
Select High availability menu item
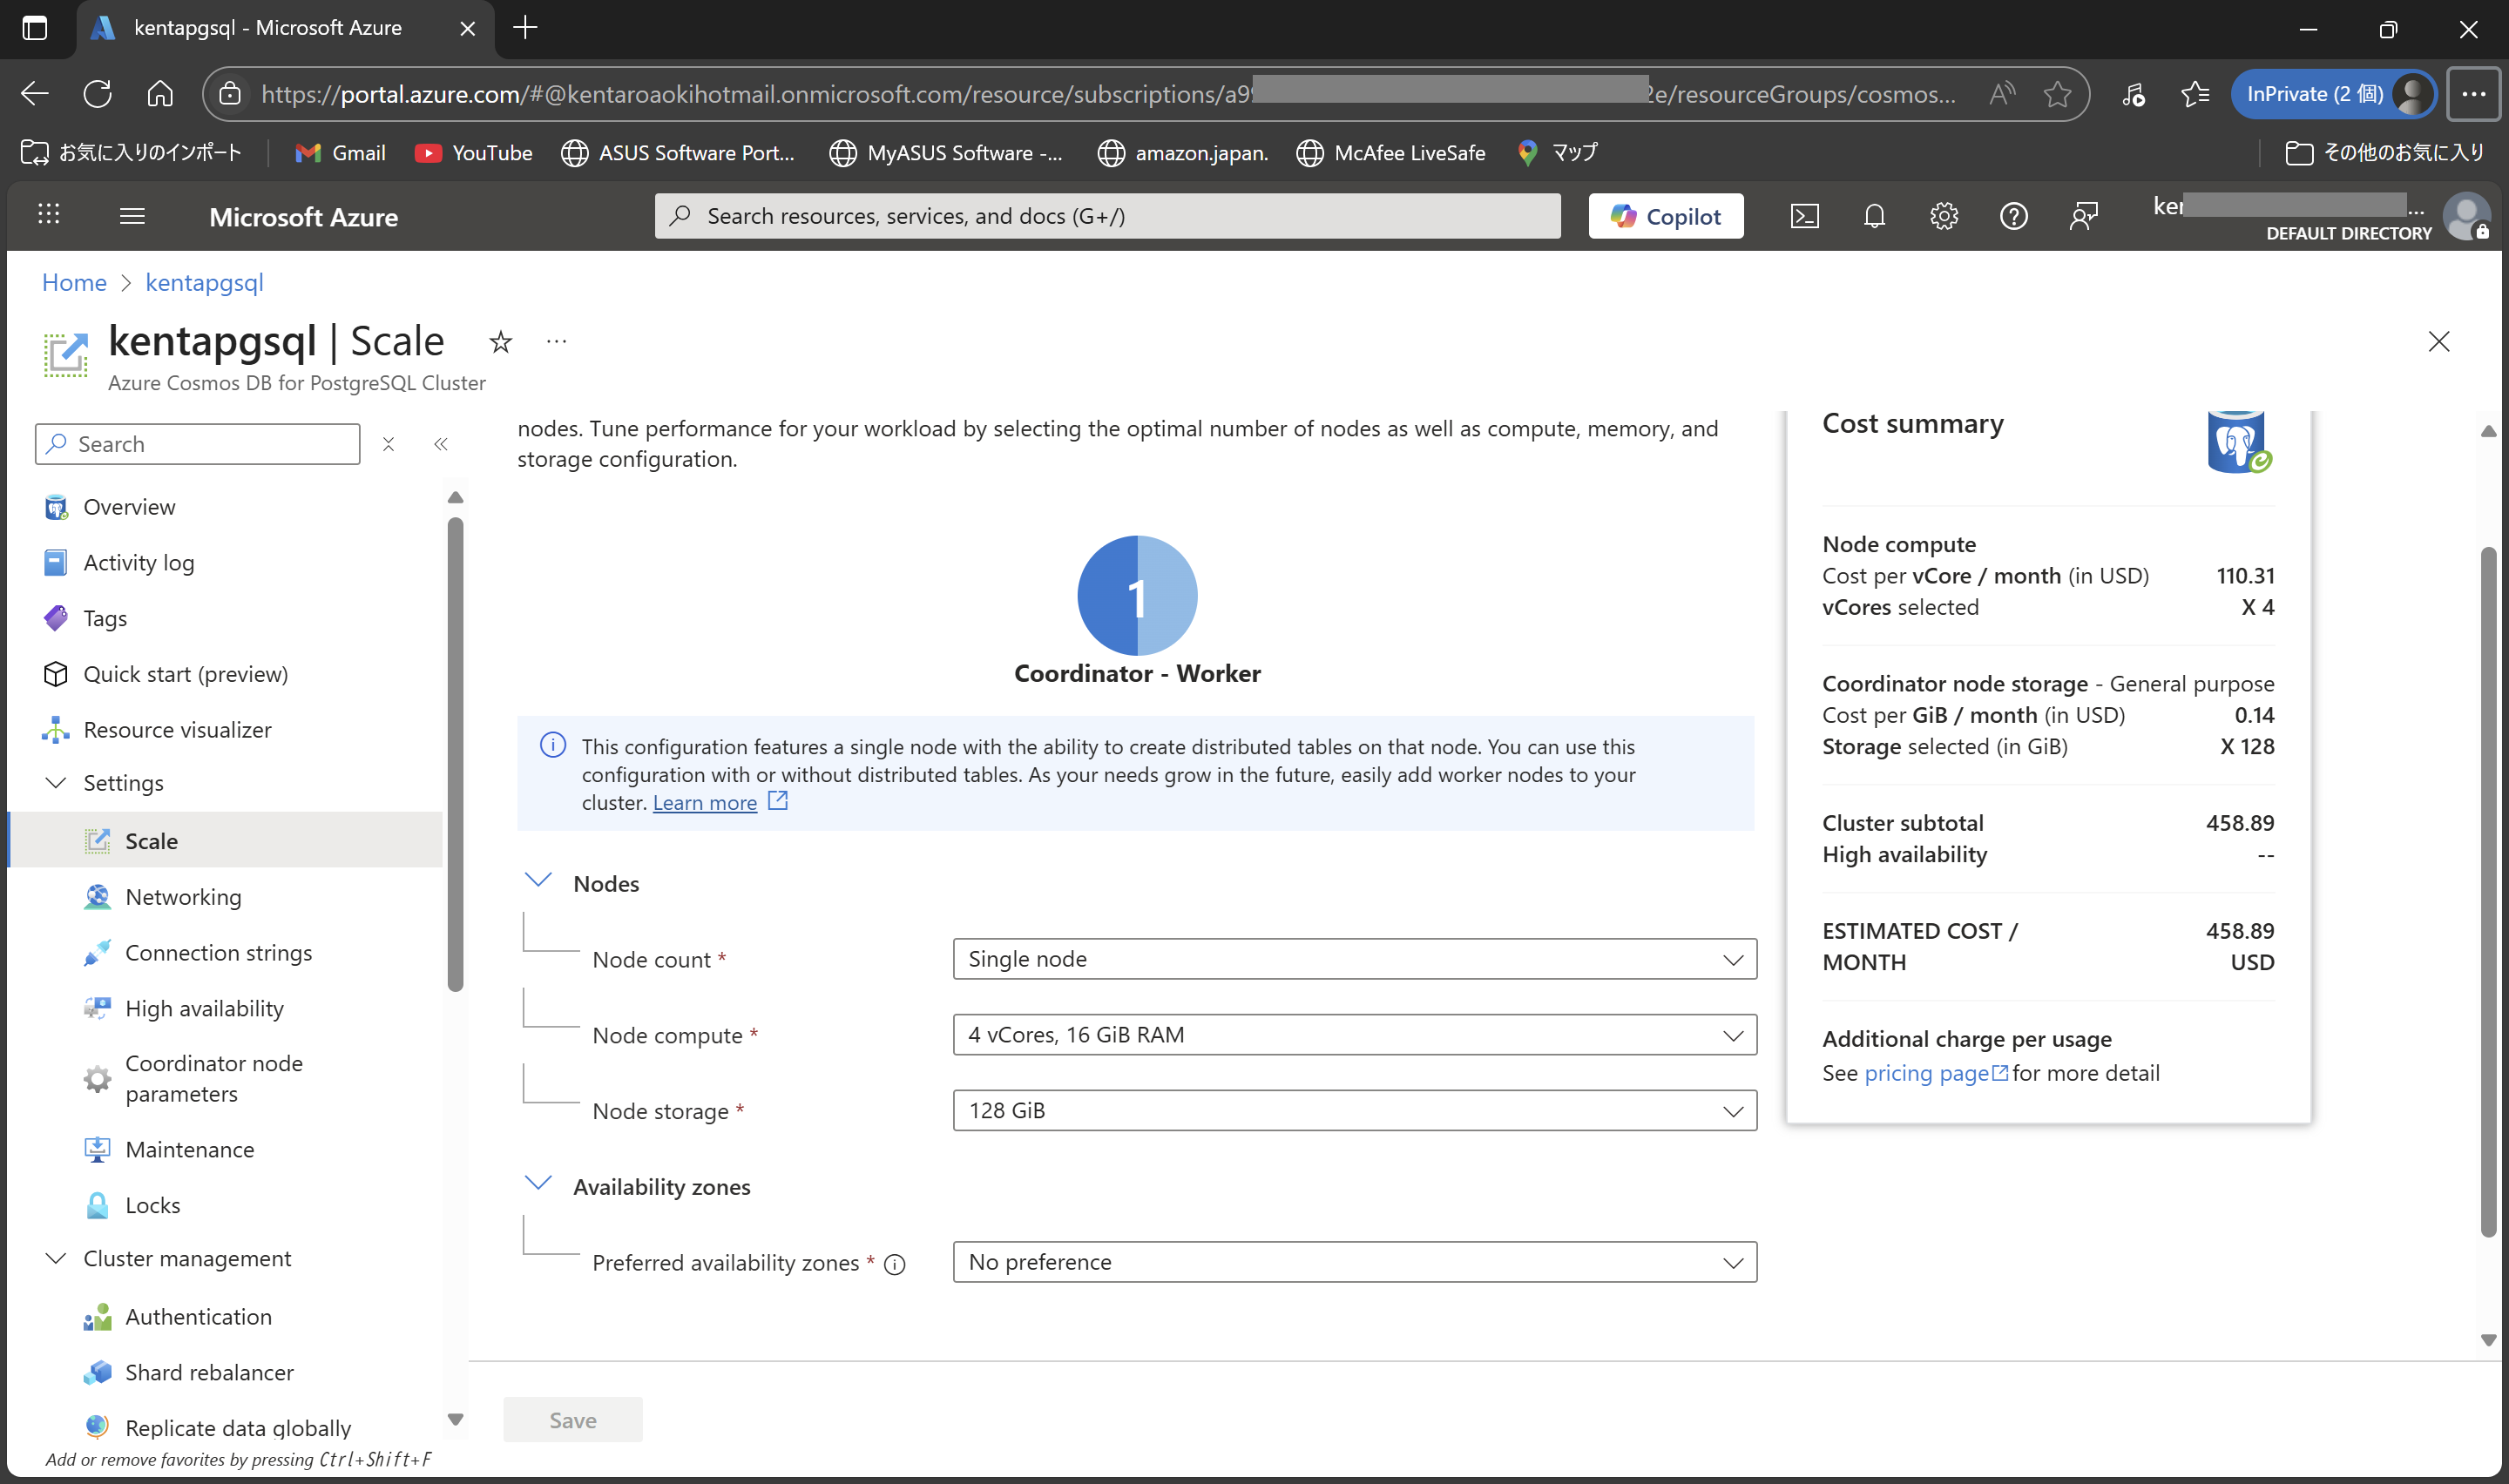point(204,1008)
